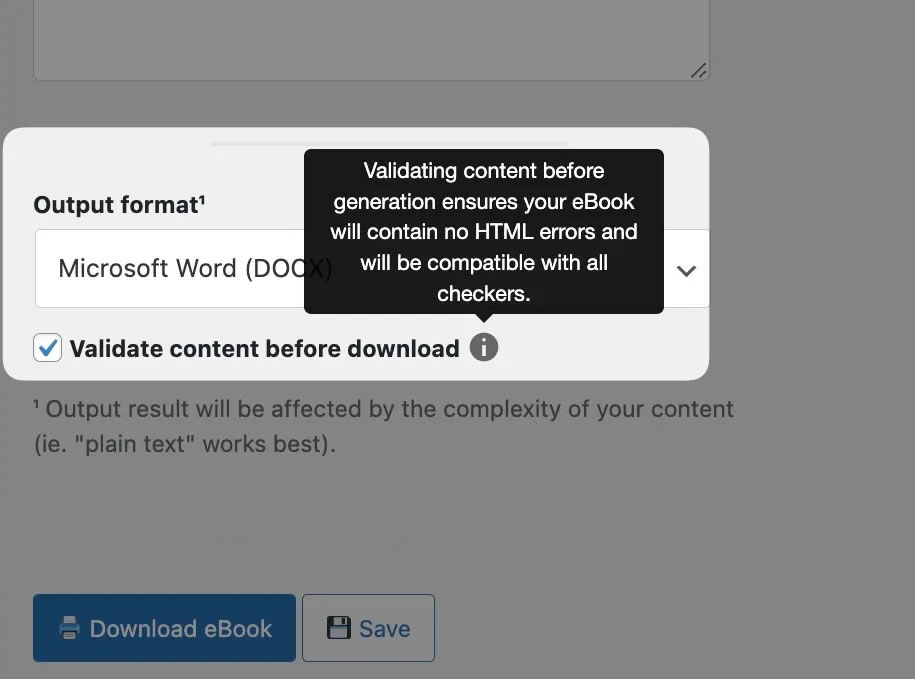Viewport: 915px width, 679px height.
Task: Click the black validation tooltip text
Action: point(484,232)
